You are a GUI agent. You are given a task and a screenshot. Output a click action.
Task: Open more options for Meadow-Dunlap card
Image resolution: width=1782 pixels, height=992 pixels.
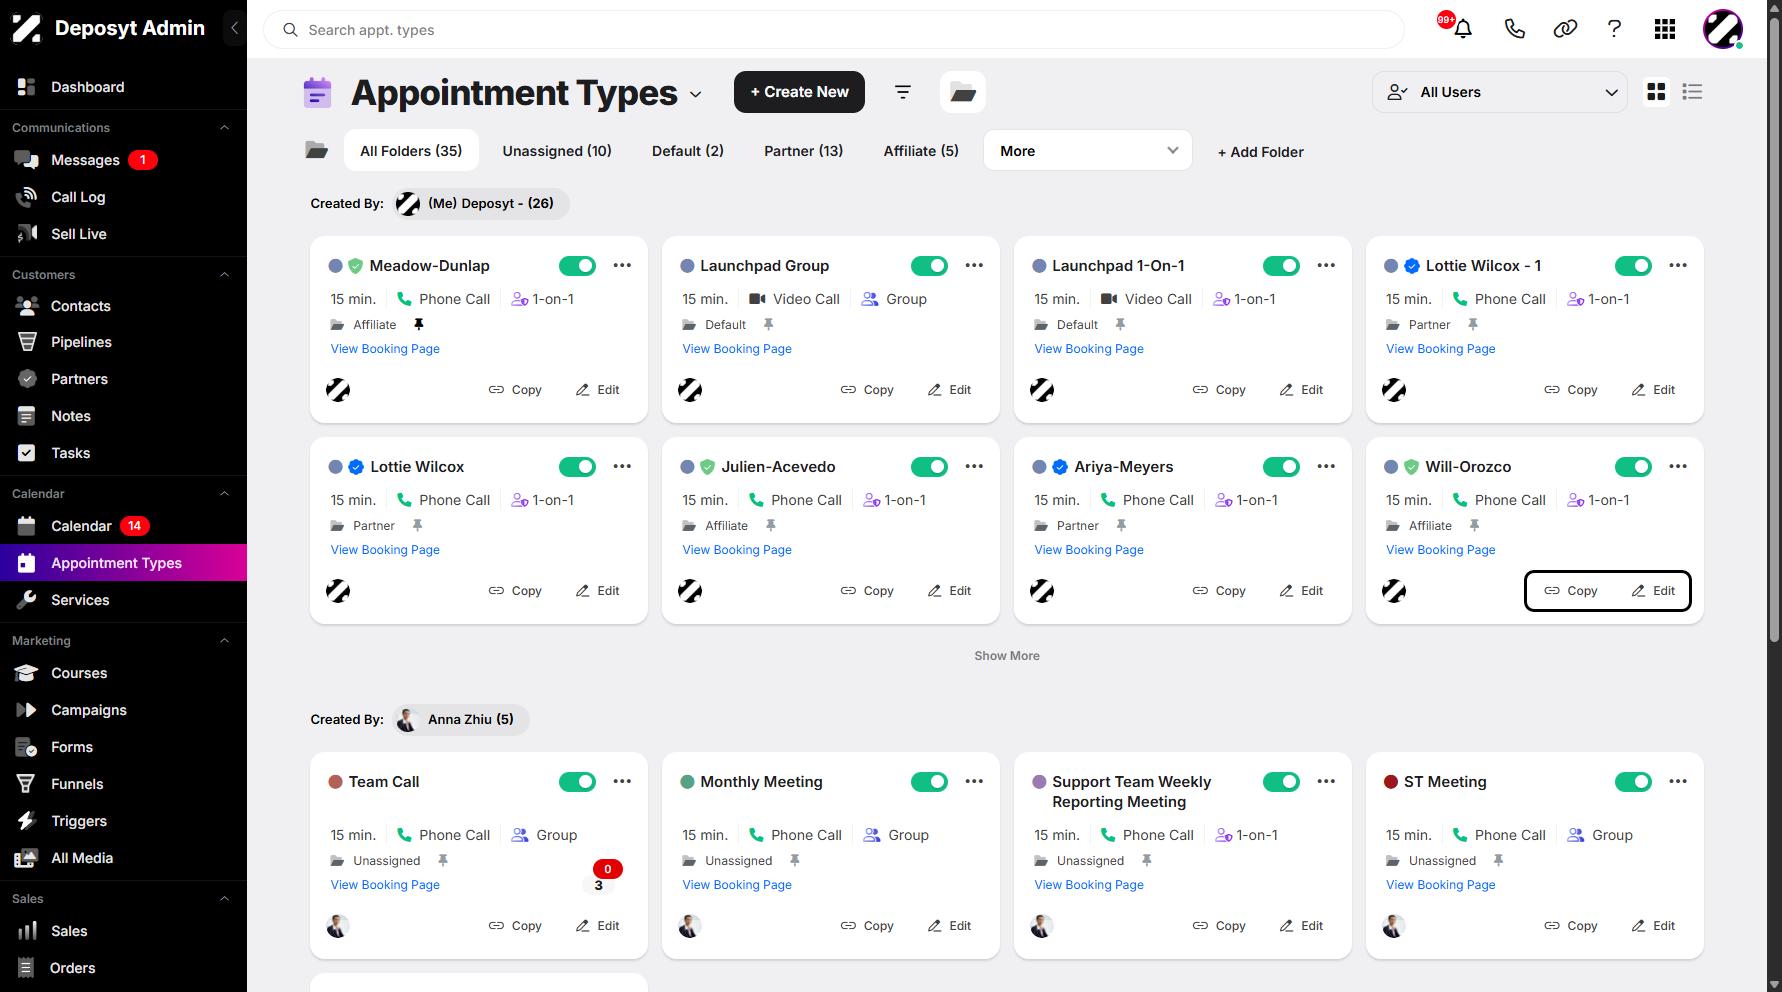coord(622,266)
